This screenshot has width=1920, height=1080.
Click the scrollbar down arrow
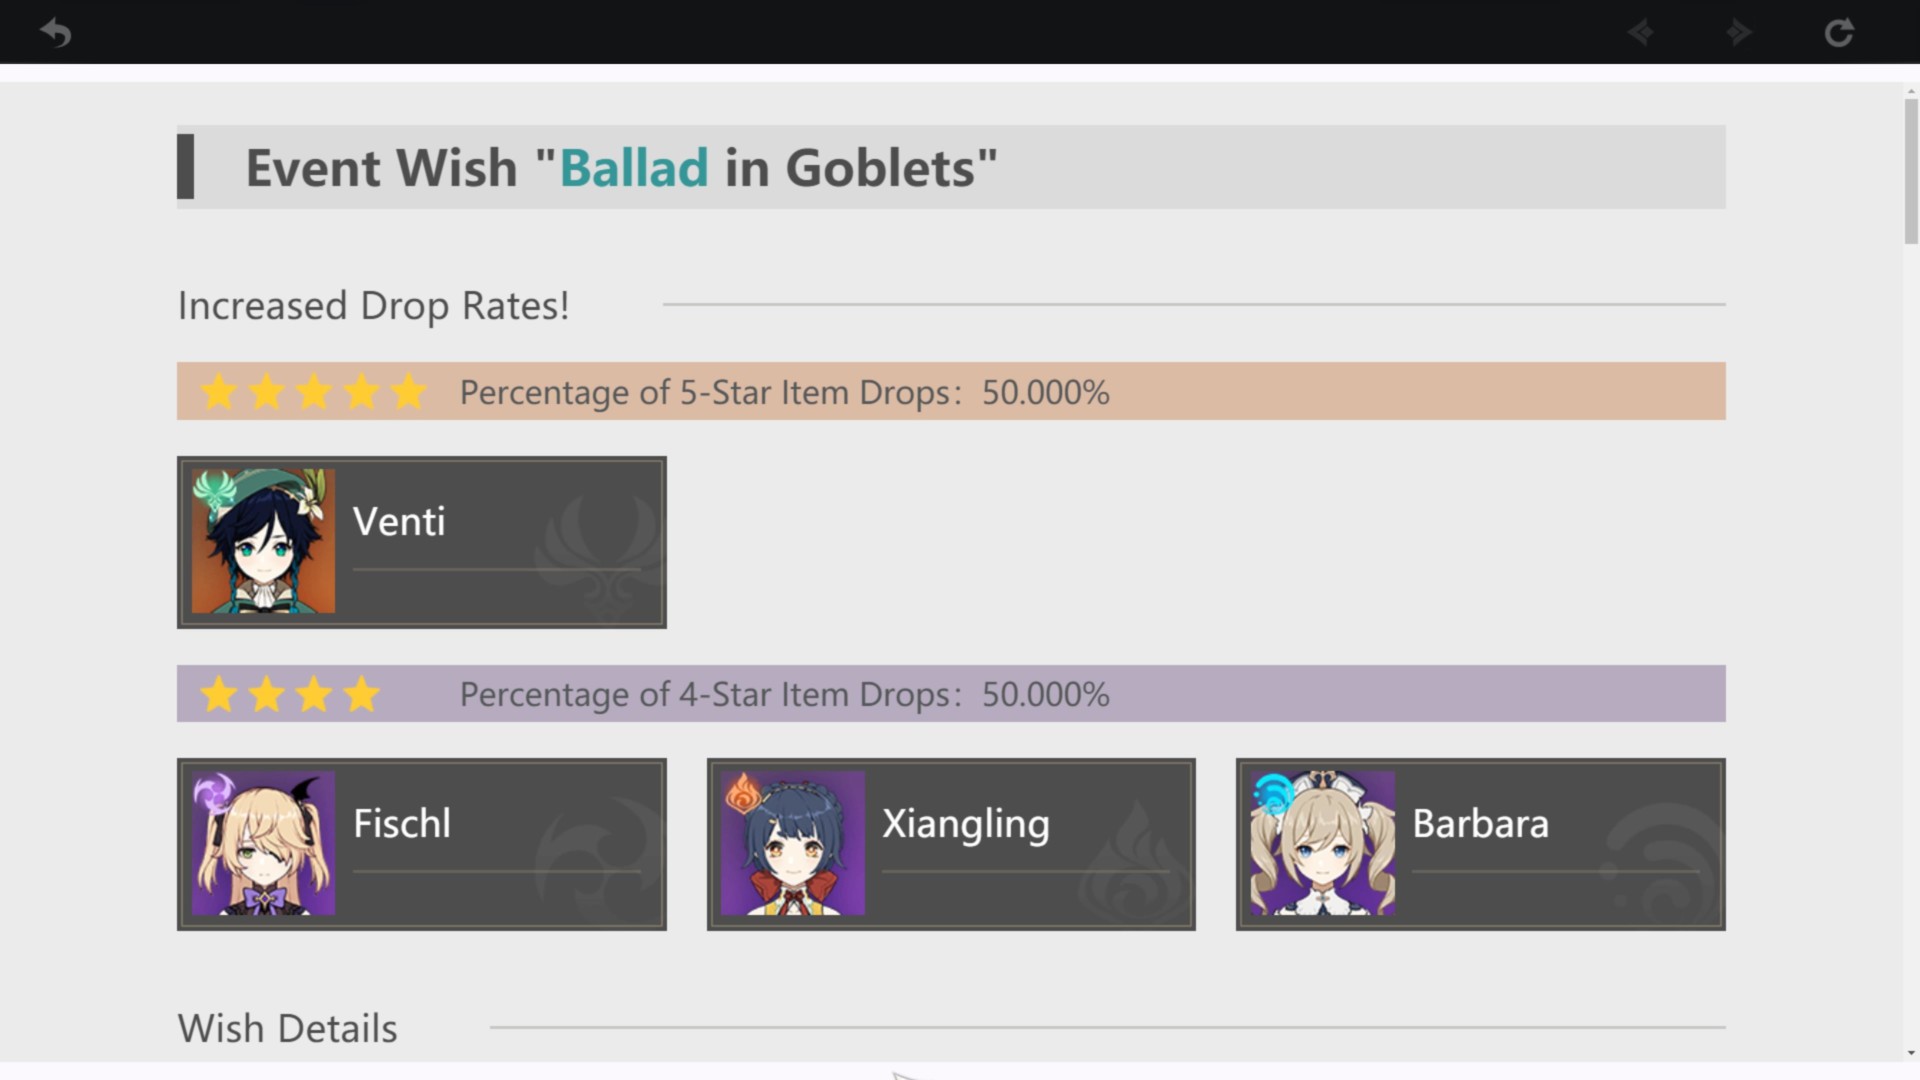pyautogui.click(x=1911, y=1053)
